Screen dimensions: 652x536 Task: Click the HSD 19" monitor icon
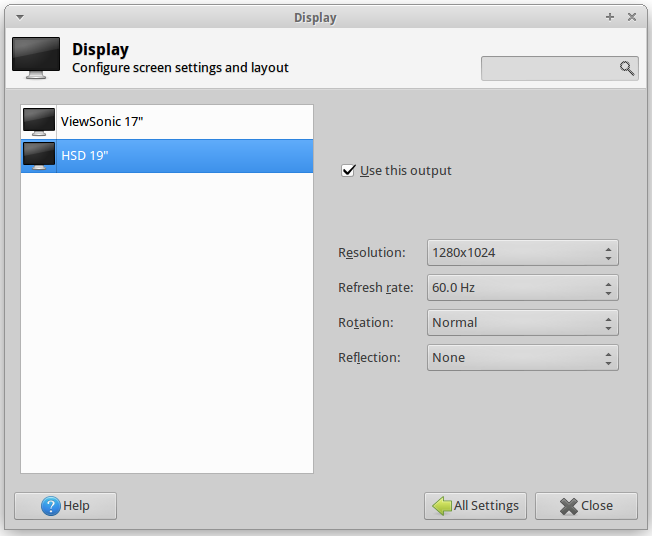(39, 156)
